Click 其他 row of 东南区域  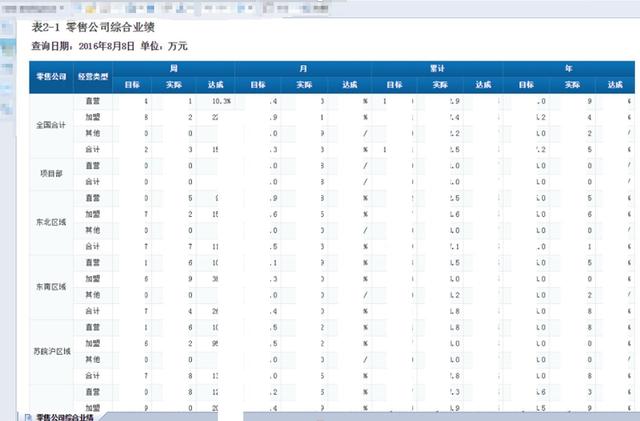pos(93,295)
